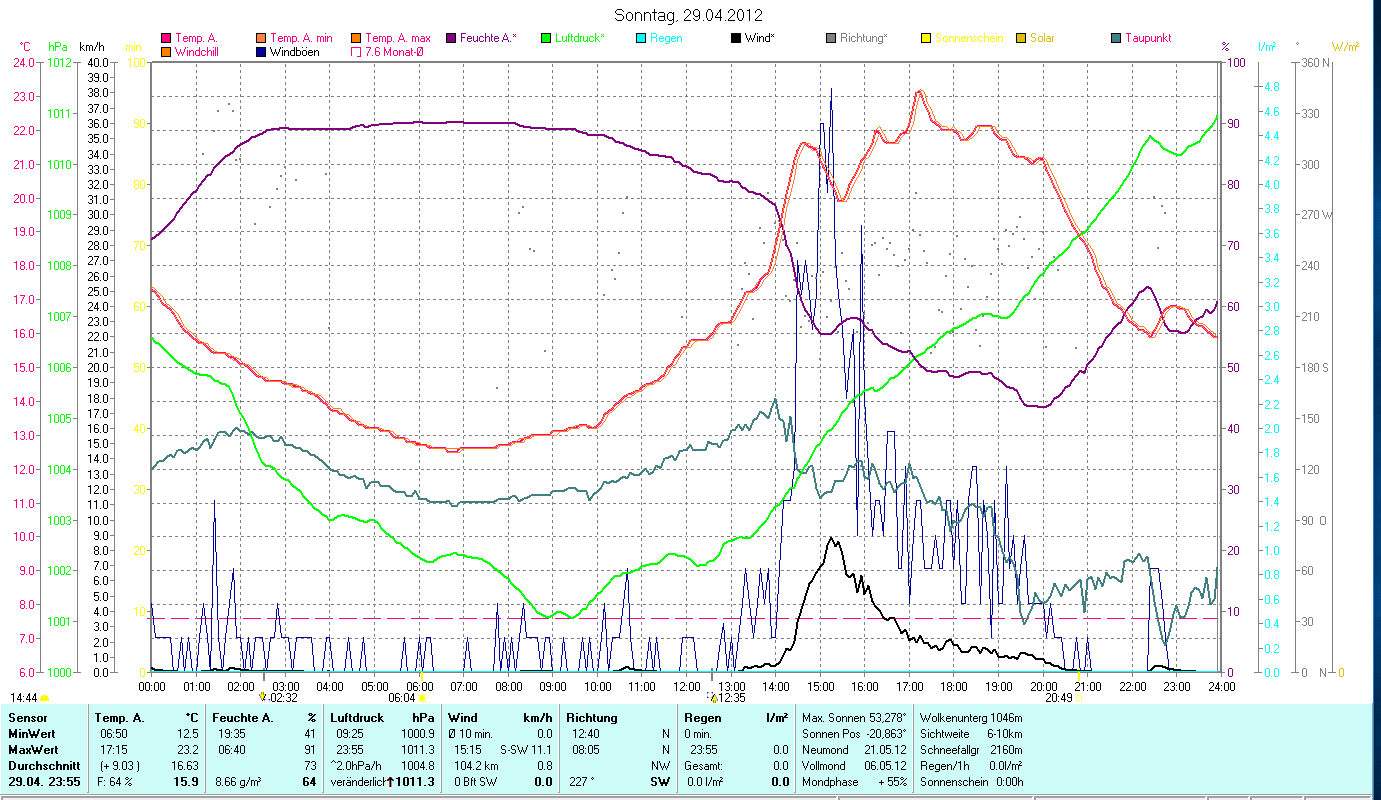
Task: Click the cyan Regen legend square
Action: tap(641, 39)
